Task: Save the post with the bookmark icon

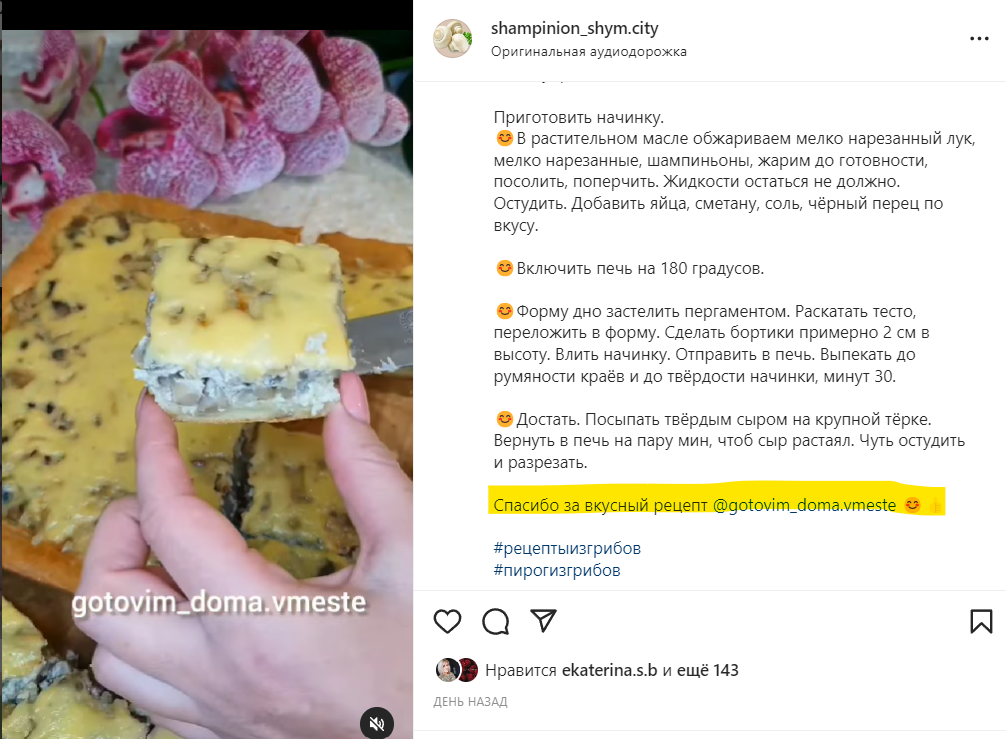Action: [981, 621]
